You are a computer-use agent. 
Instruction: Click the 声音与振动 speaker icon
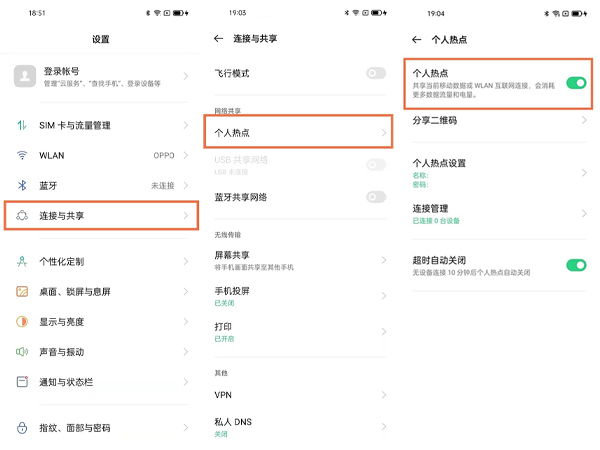click(x=22, y=352)
